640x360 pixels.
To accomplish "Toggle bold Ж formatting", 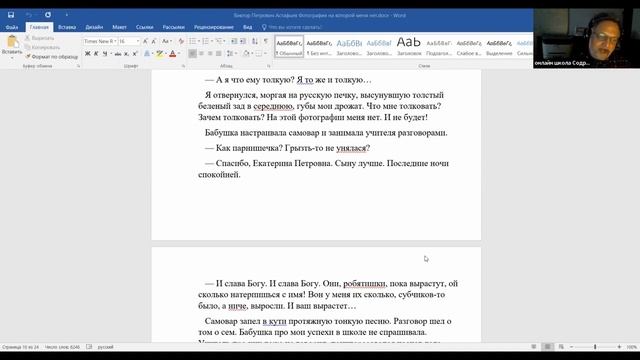I will [x=87, y=53].
